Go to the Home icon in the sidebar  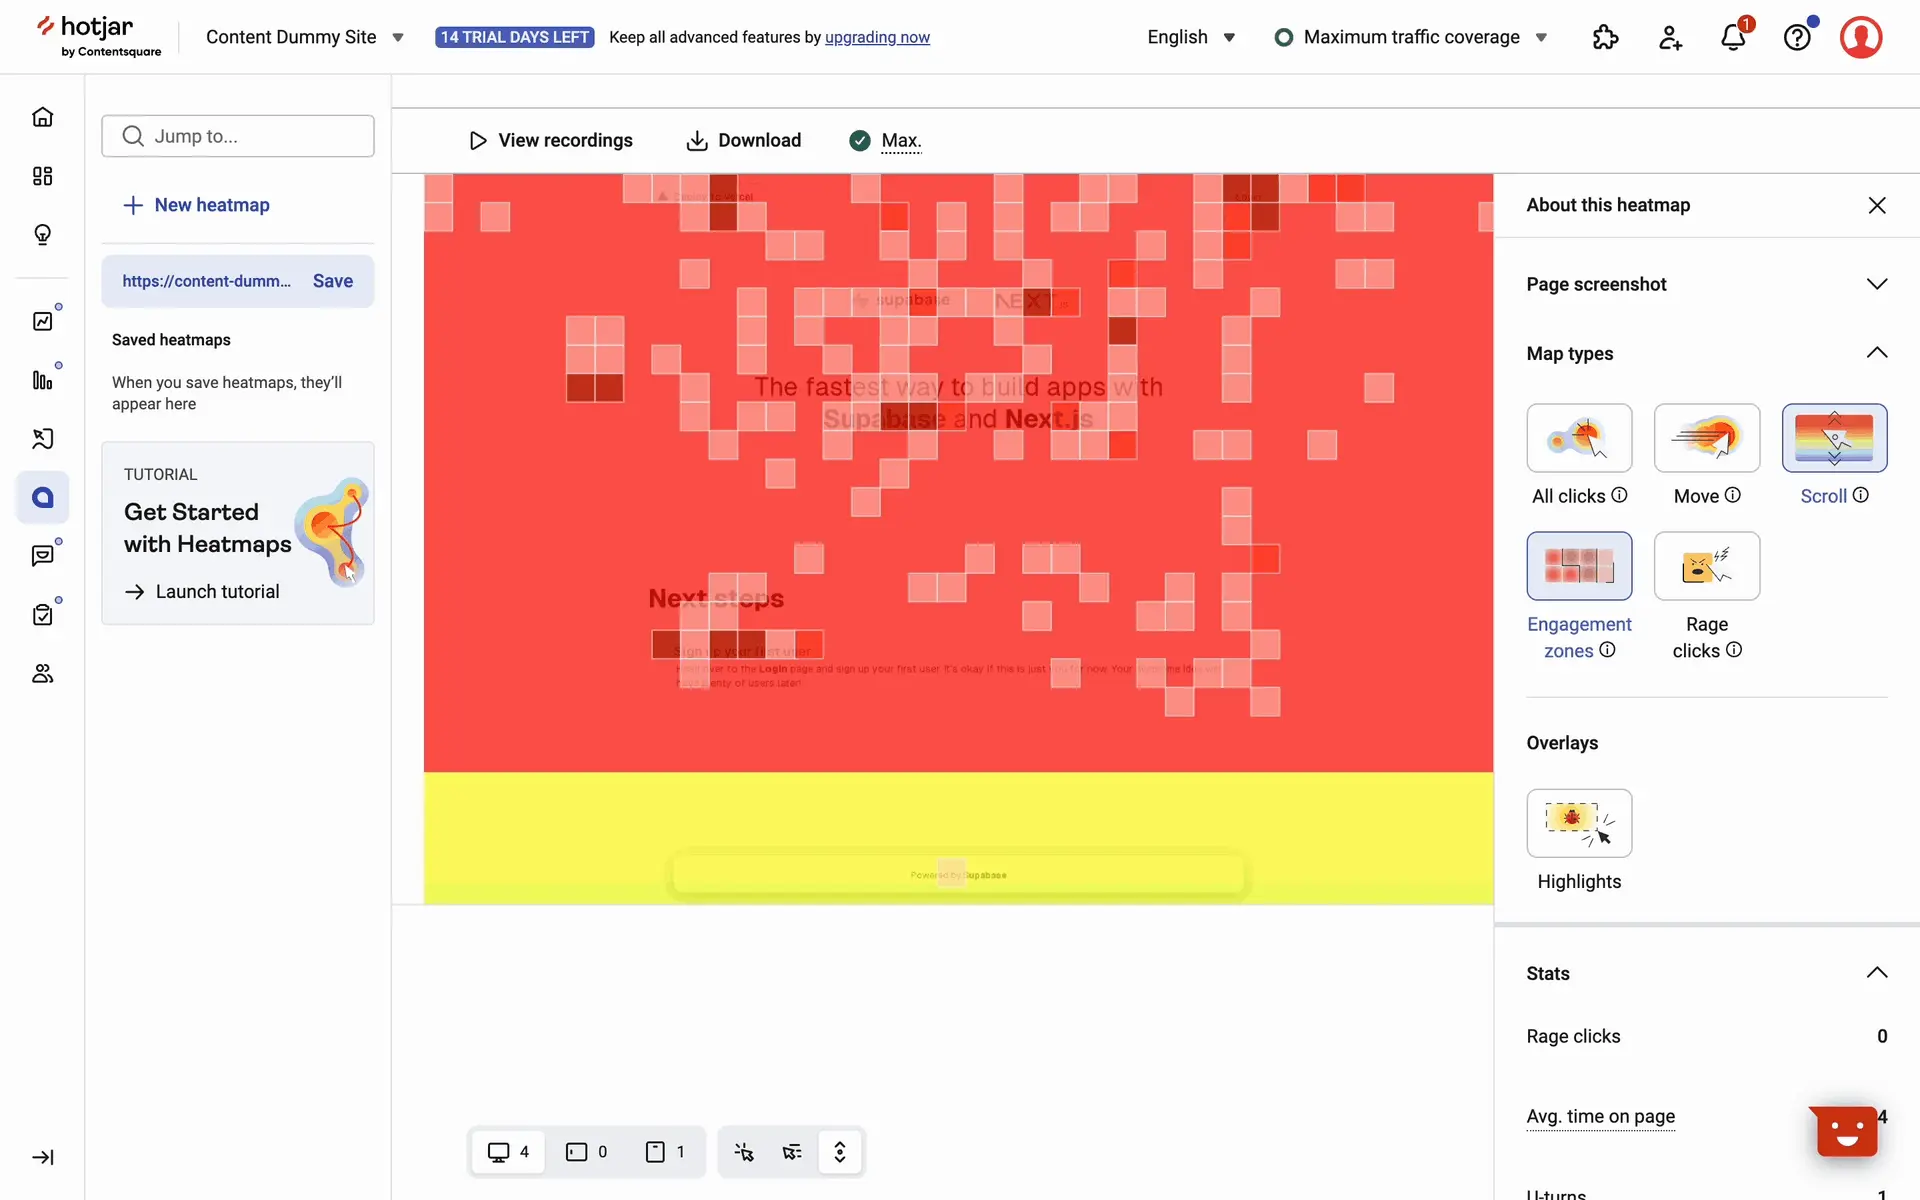42,117
